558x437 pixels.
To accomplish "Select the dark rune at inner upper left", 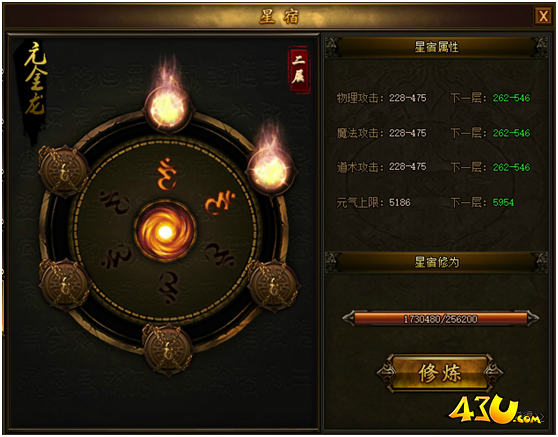I will (x=115, y=202).
